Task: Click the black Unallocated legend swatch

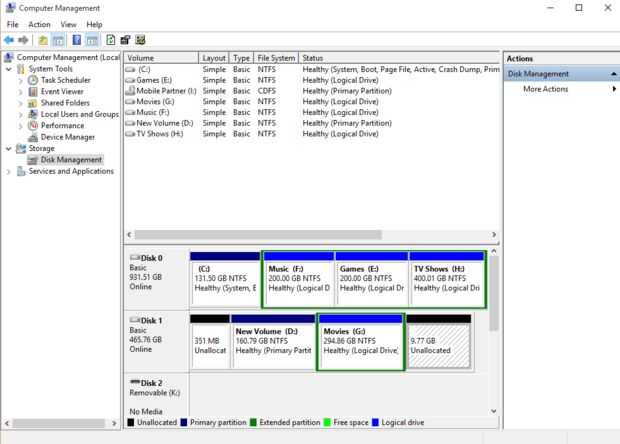Action: click(131, 422)
